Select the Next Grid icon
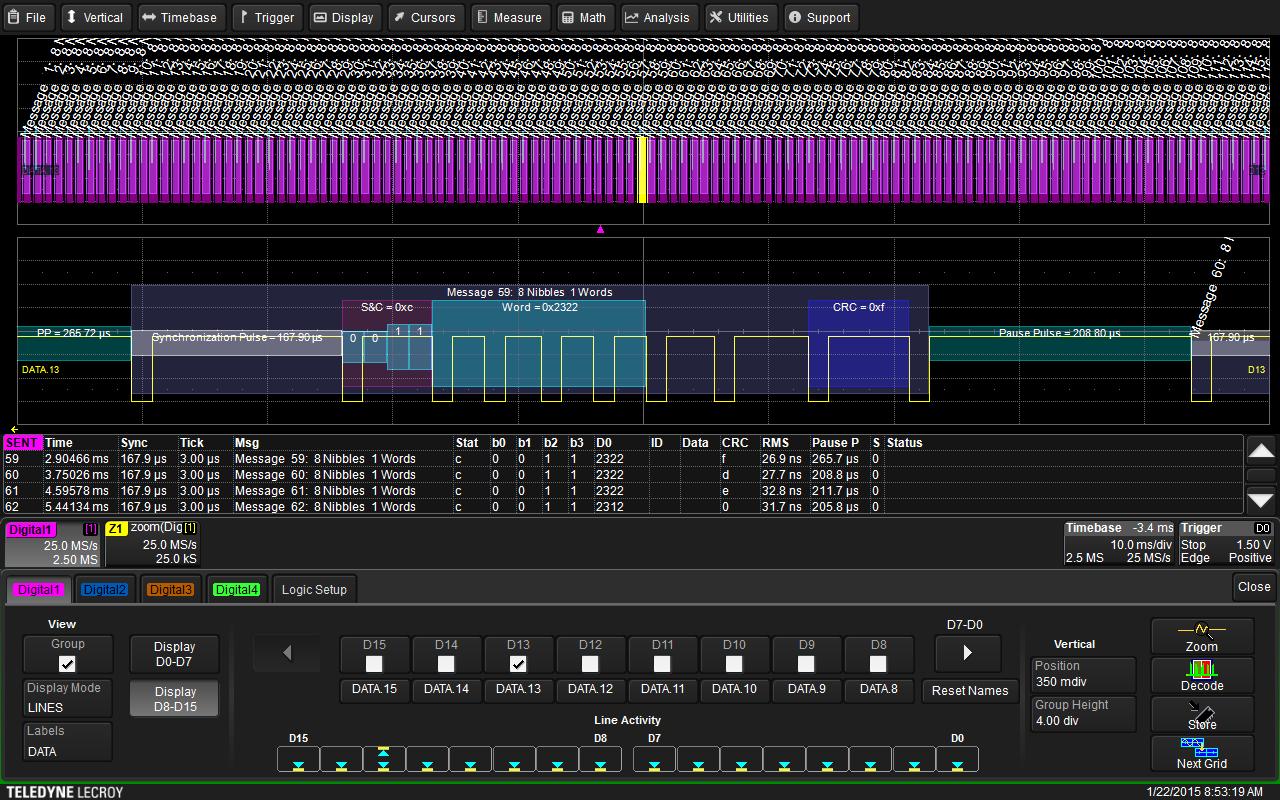This screenshot has height=800, width=1280. click(x=1202, y=753)
